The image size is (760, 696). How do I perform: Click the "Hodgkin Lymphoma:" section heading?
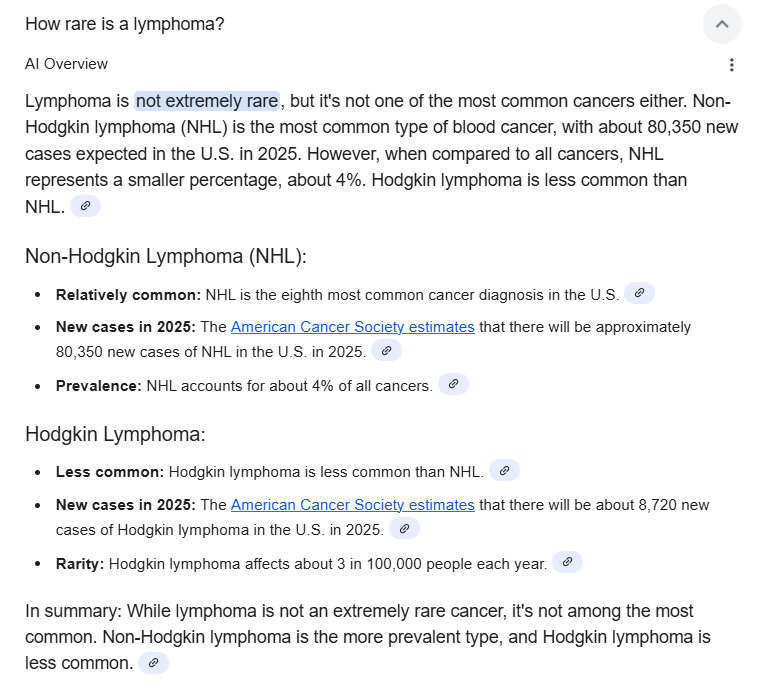[x=115, y=434]
